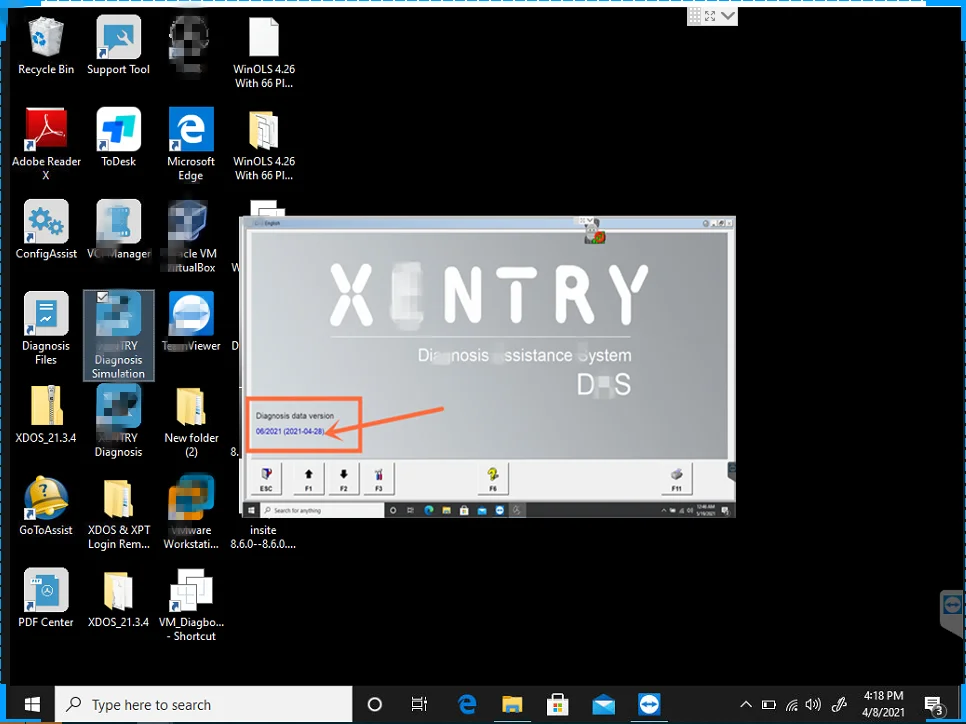Show hidden system tray icons
Viewport: 966px width, 724px height.
(x=745, y=704)
